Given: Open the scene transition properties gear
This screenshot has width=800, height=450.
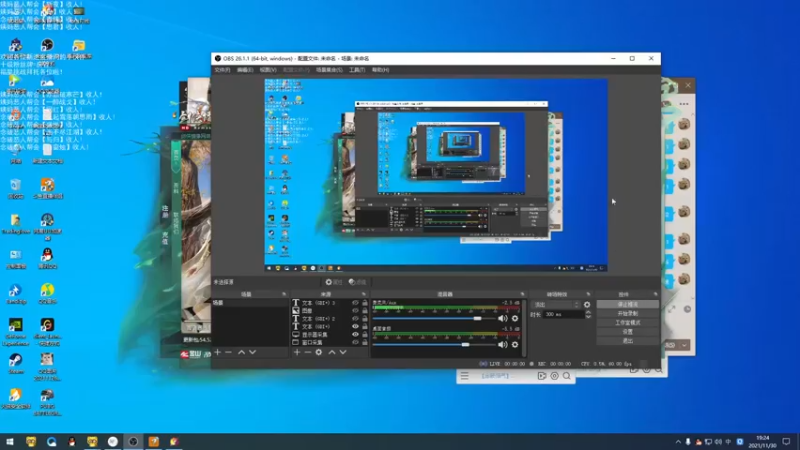Looking at the screenshot, I should point(587,305).
